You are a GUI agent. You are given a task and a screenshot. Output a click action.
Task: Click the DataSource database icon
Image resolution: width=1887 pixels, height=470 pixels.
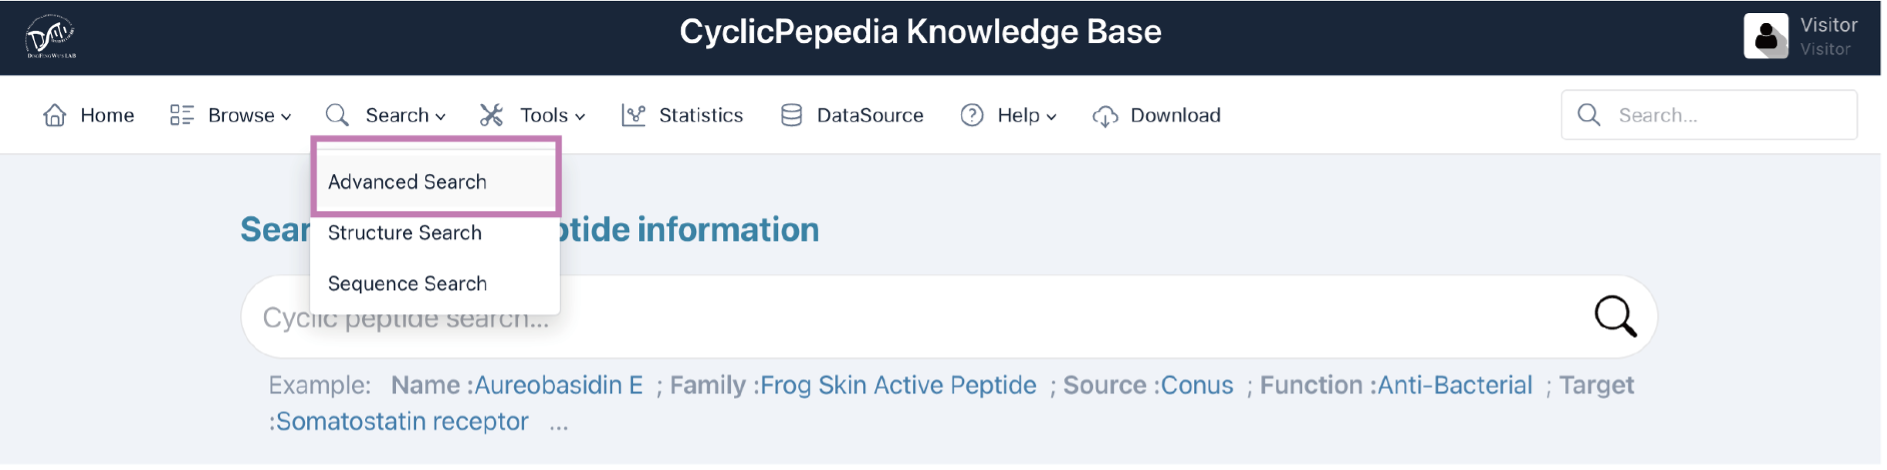click(x=791, y=115)
